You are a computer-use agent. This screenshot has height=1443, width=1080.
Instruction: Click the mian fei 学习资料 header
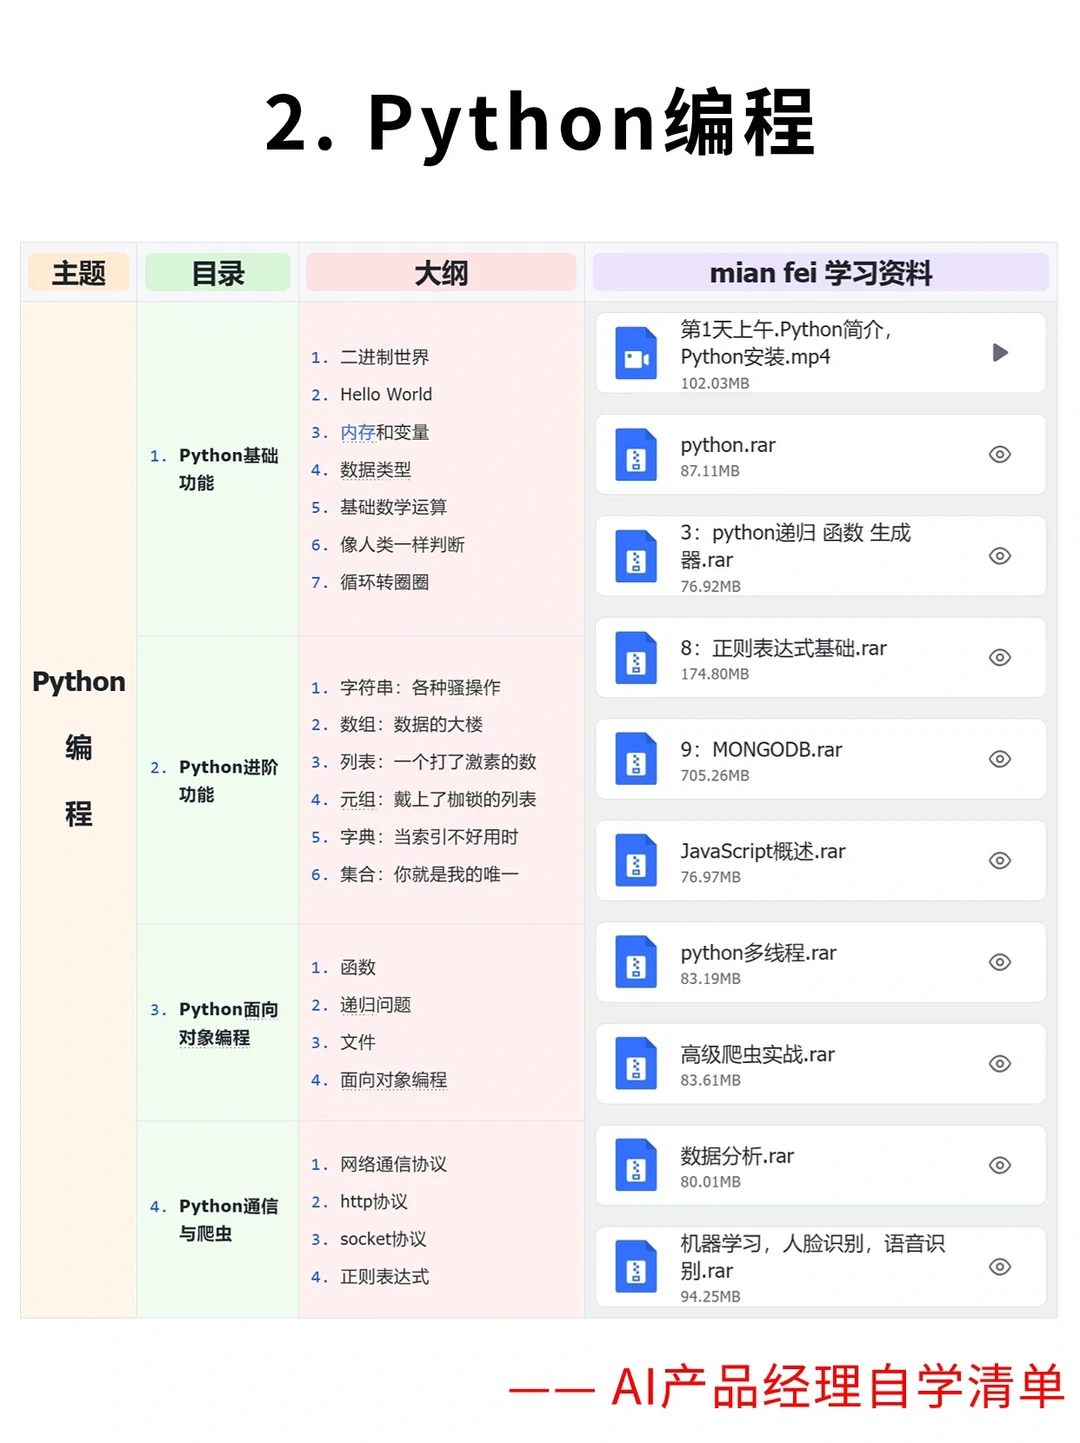point(821,273)
